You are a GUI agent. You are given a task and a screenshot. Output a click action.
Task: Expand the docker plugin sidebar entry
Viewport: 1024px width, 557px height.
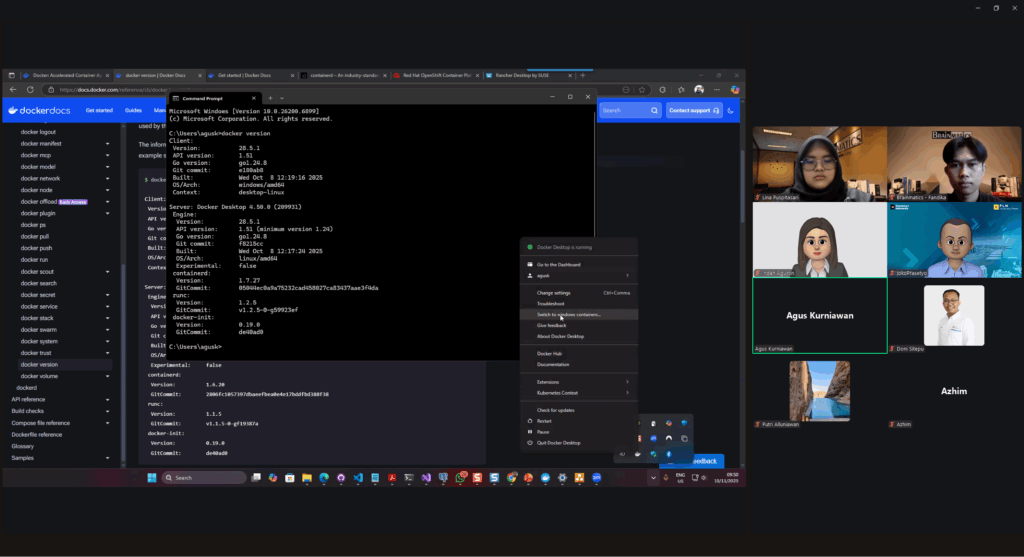click(107, 213)
